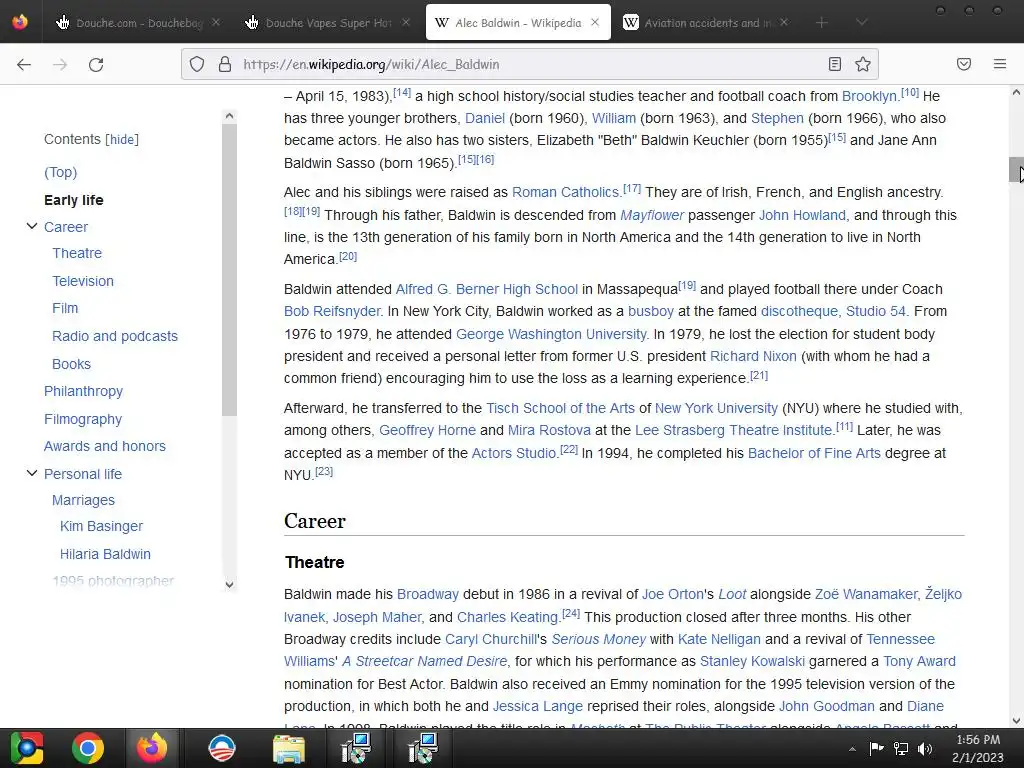
Task: Open Books contents entry
Action: coord(72,364)
